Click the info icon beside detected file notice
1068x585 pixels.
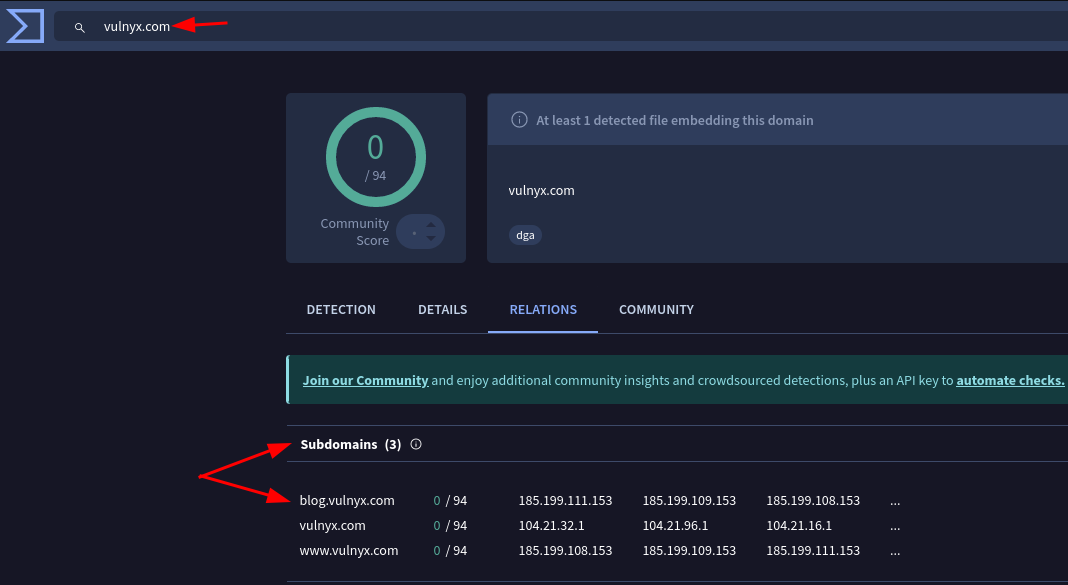coord(519,120)
